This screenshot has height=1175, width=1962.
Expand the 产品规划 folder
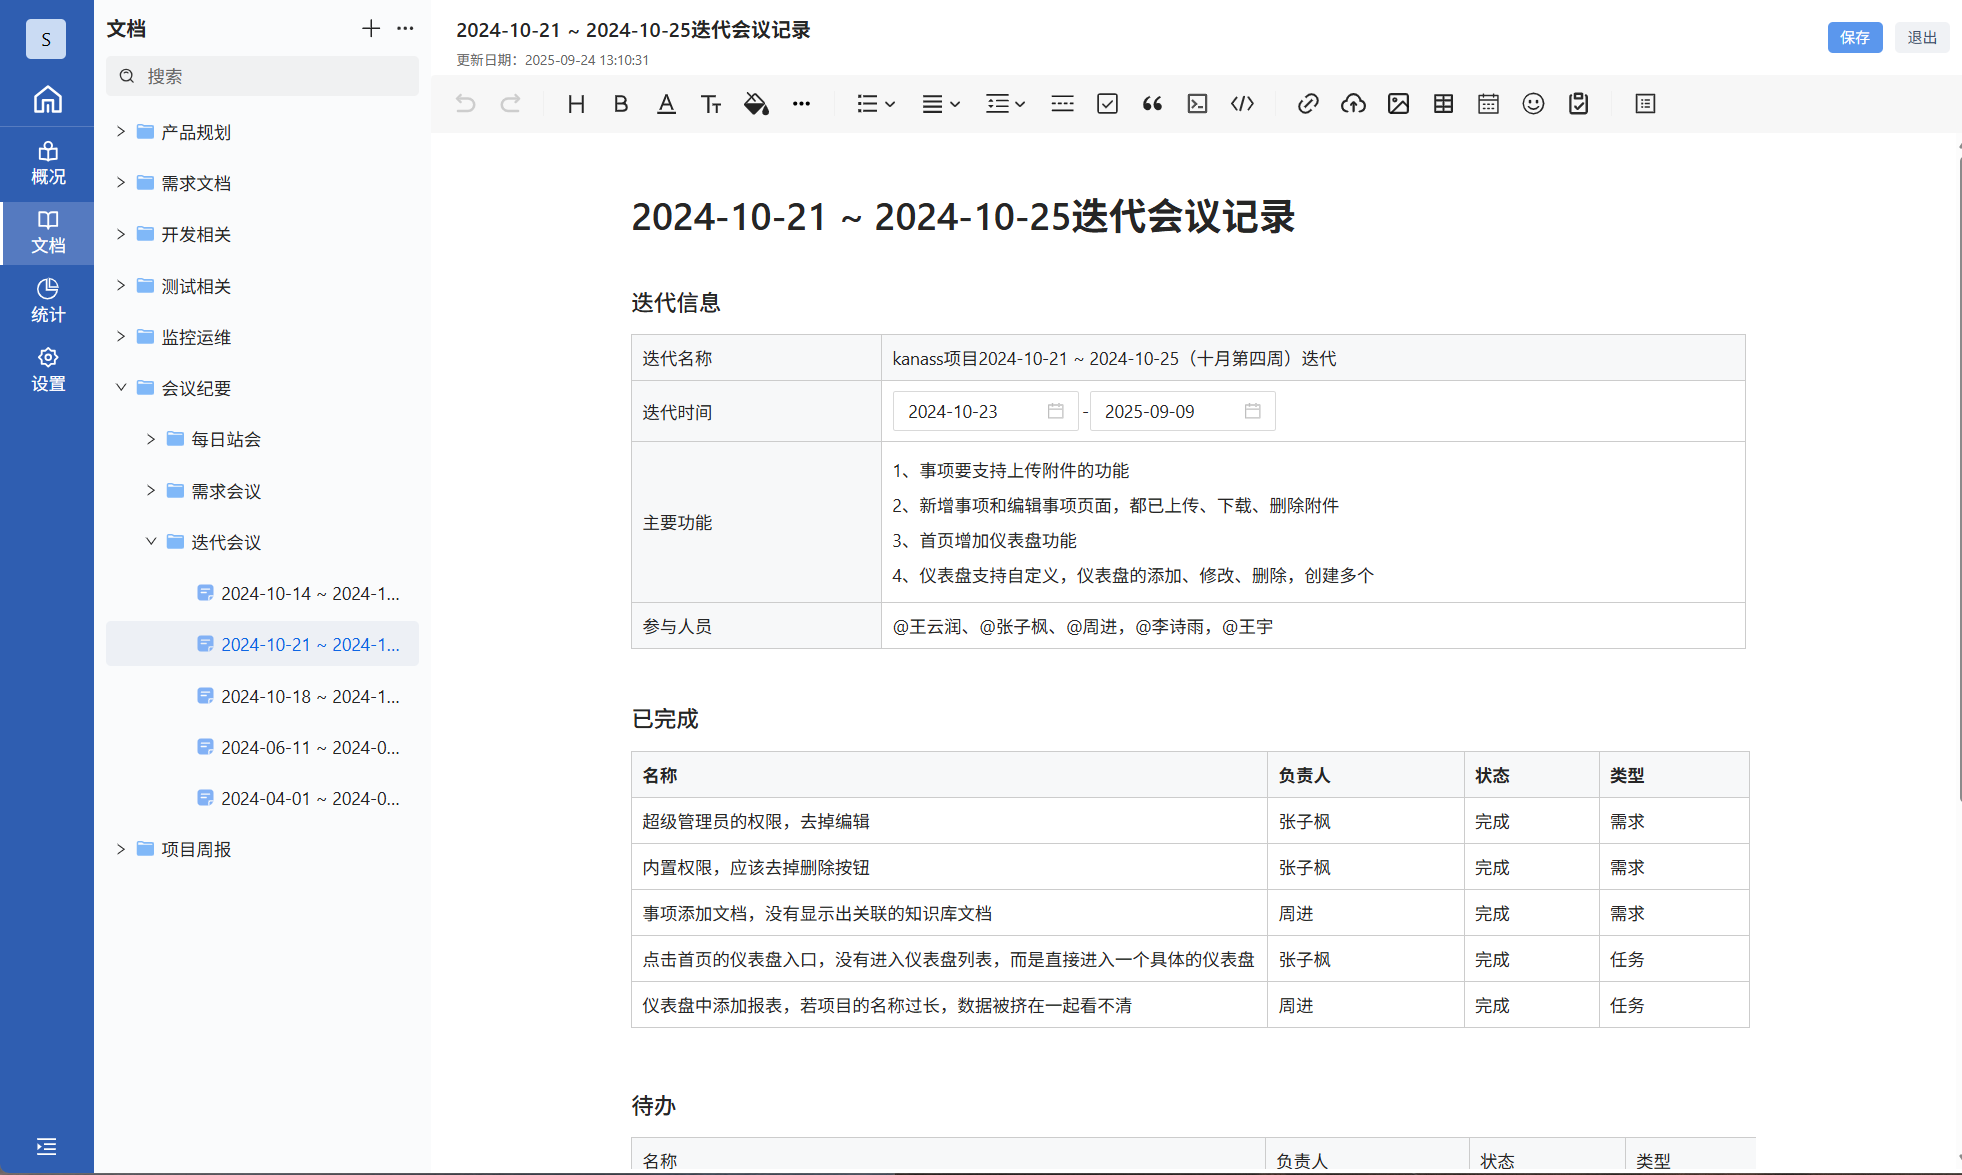(121, 132)
